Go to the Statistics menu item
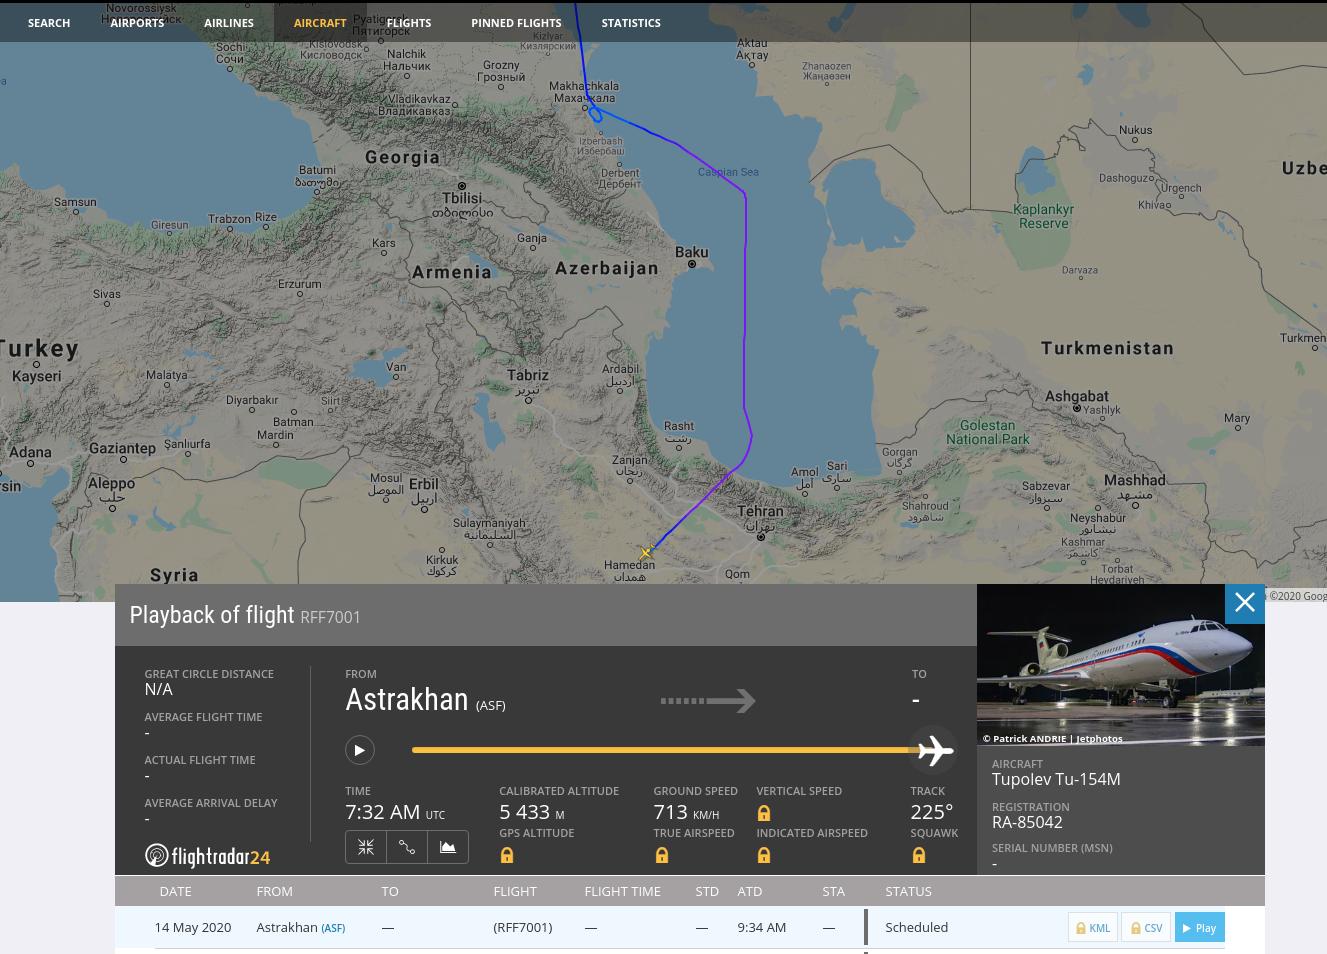Viewport: 1327px width, 954px height. pos(631,22)
